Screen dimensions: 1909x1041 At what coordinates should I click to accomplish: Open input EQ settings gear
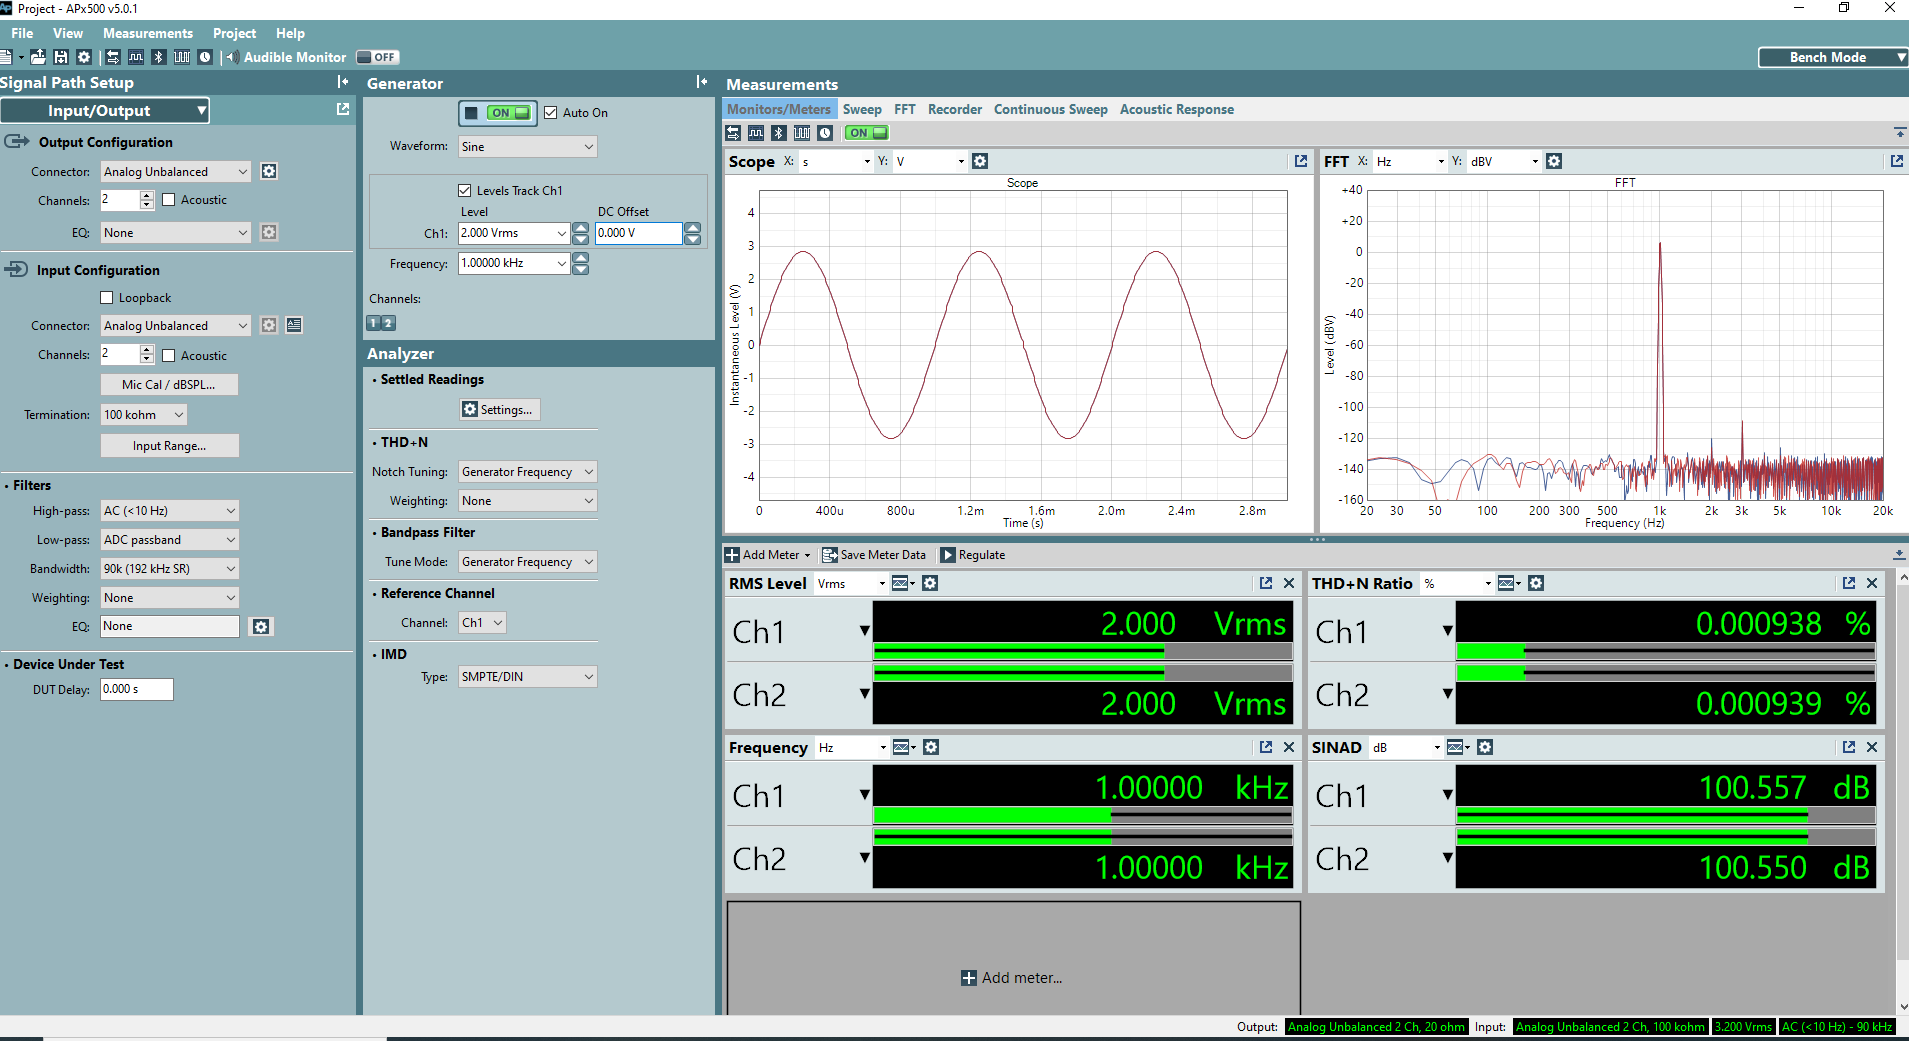[261, 626]
